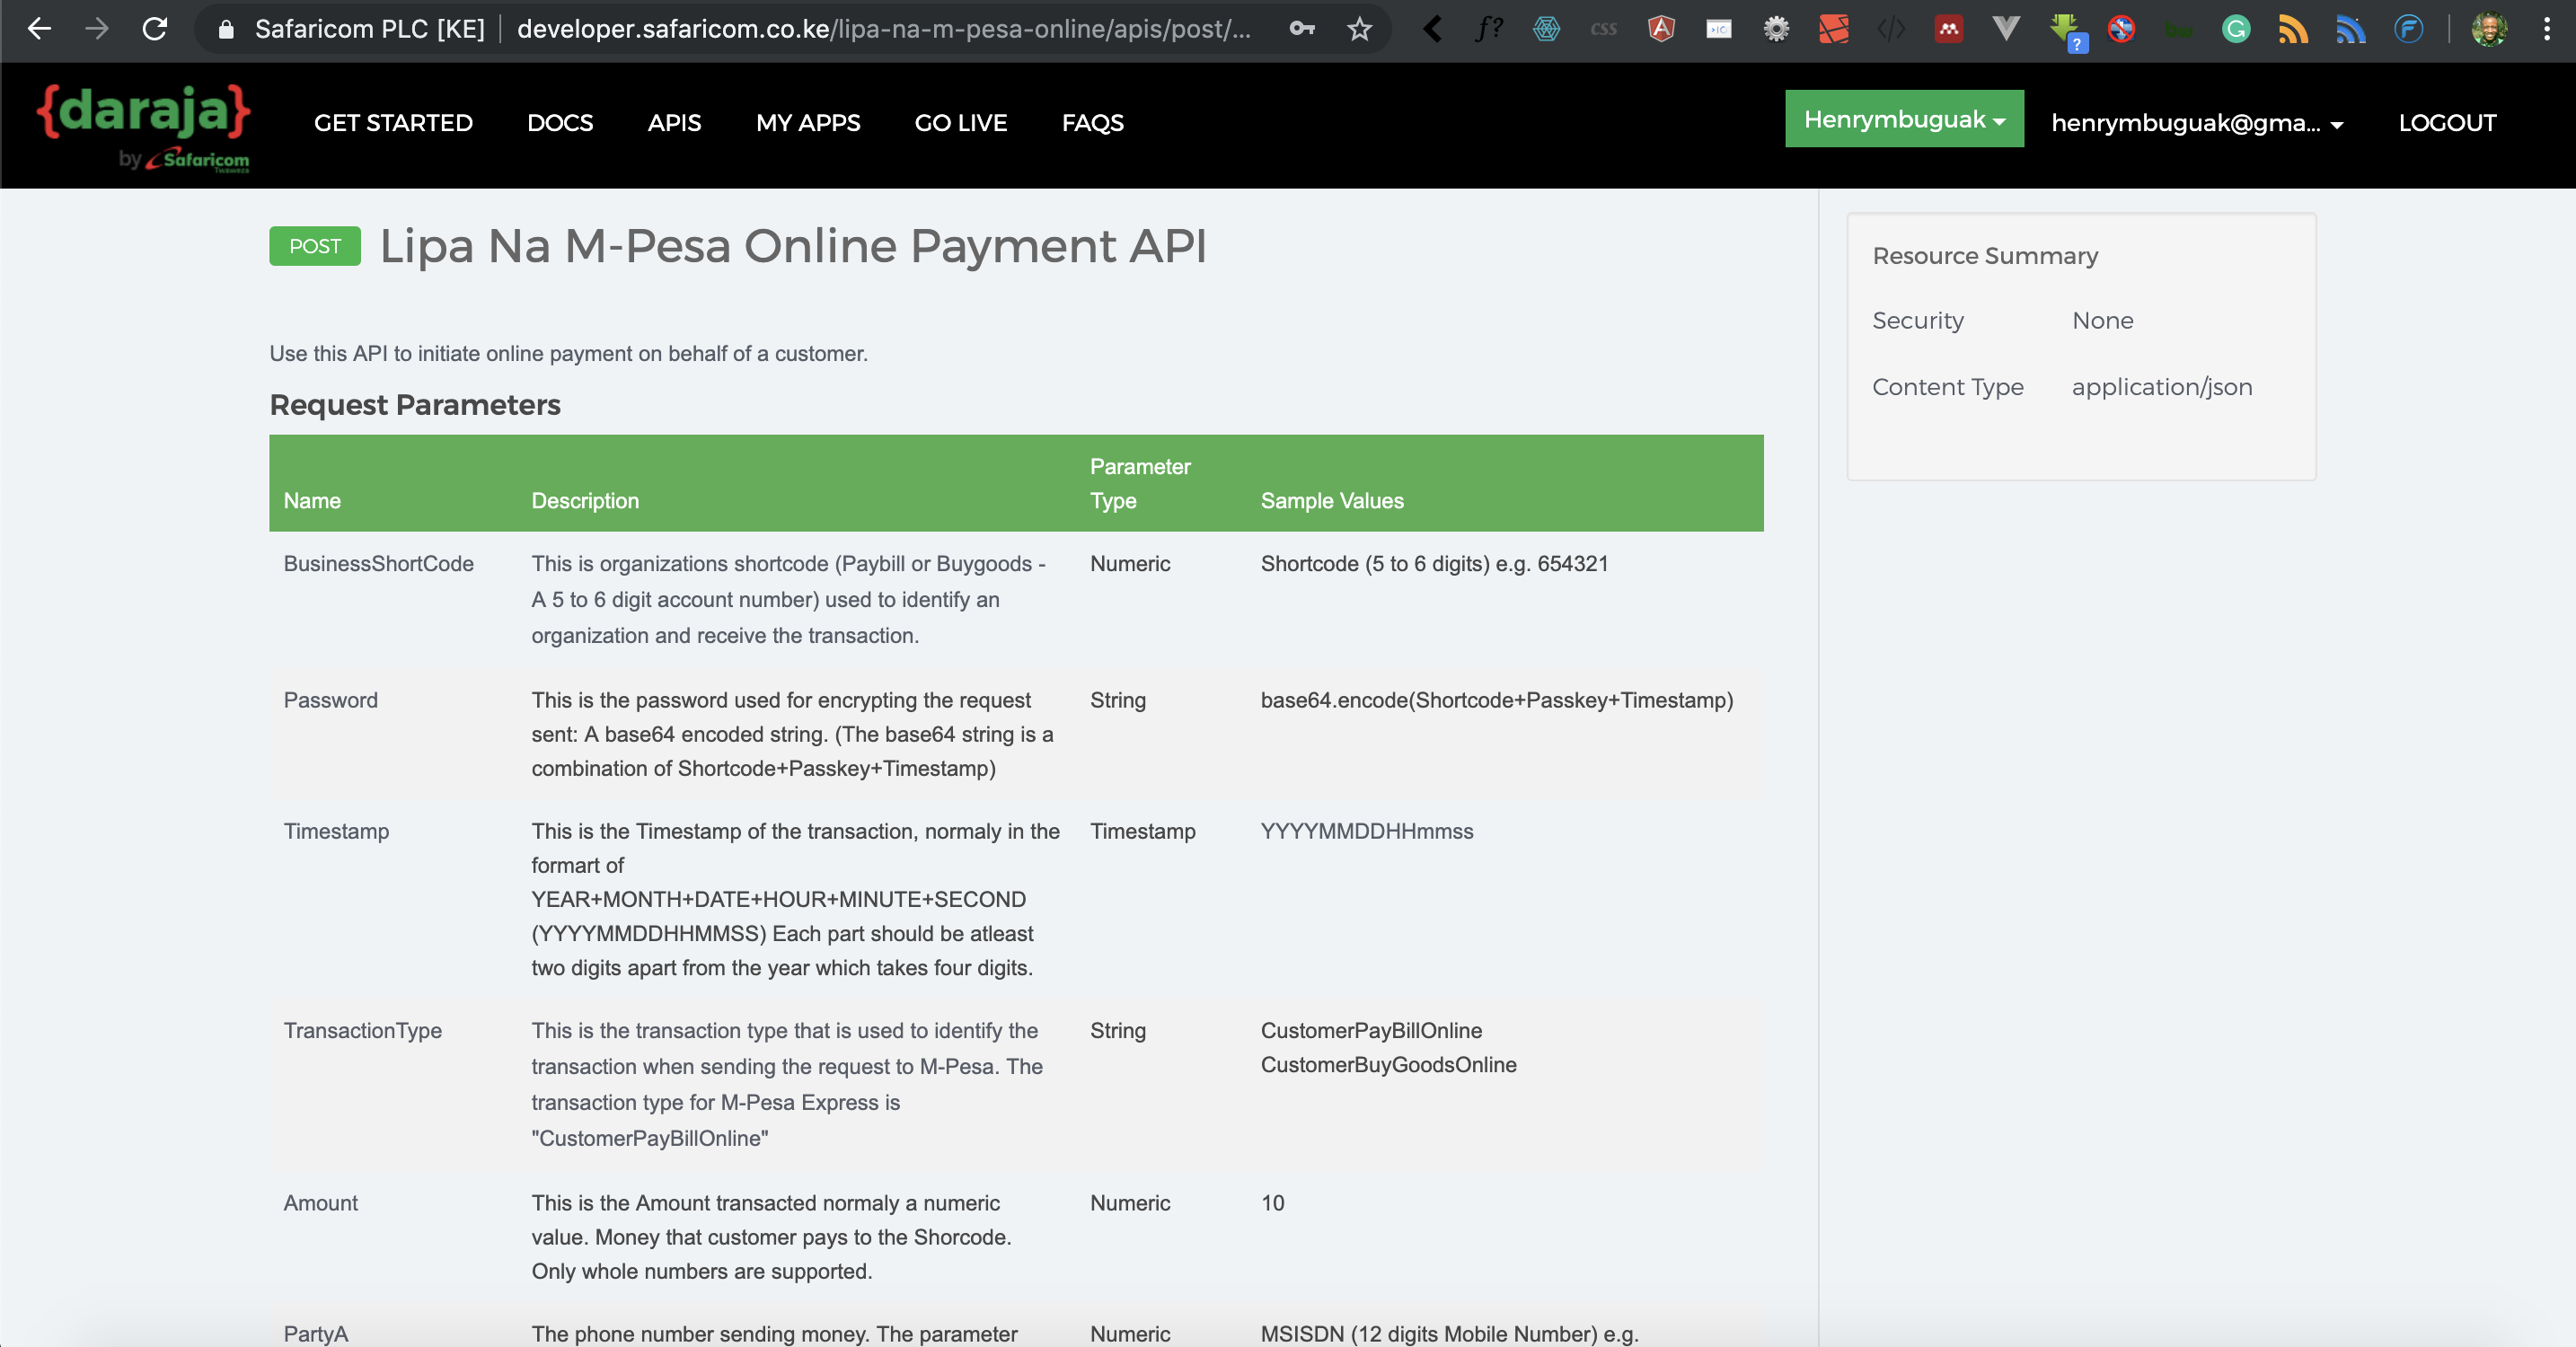Open the green download arrow extension
The width and height of the screenshot is (2576, 1347).
point(2066,31)
